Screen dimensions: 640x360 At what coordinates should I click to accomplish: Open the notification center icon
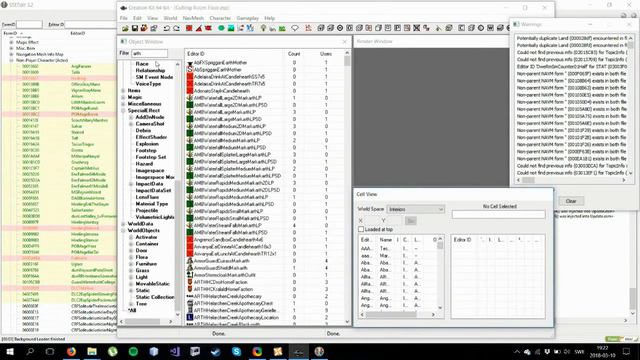627,351
